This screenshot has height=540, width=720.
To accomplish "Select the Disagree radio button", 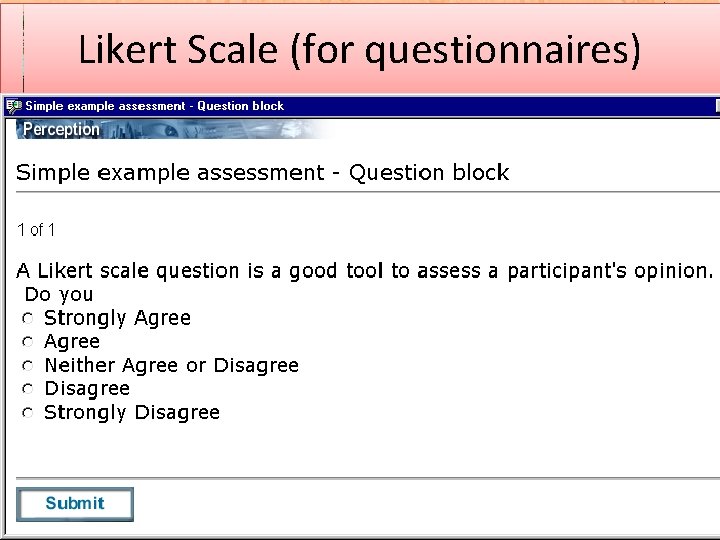I will (x=29, y=389).
